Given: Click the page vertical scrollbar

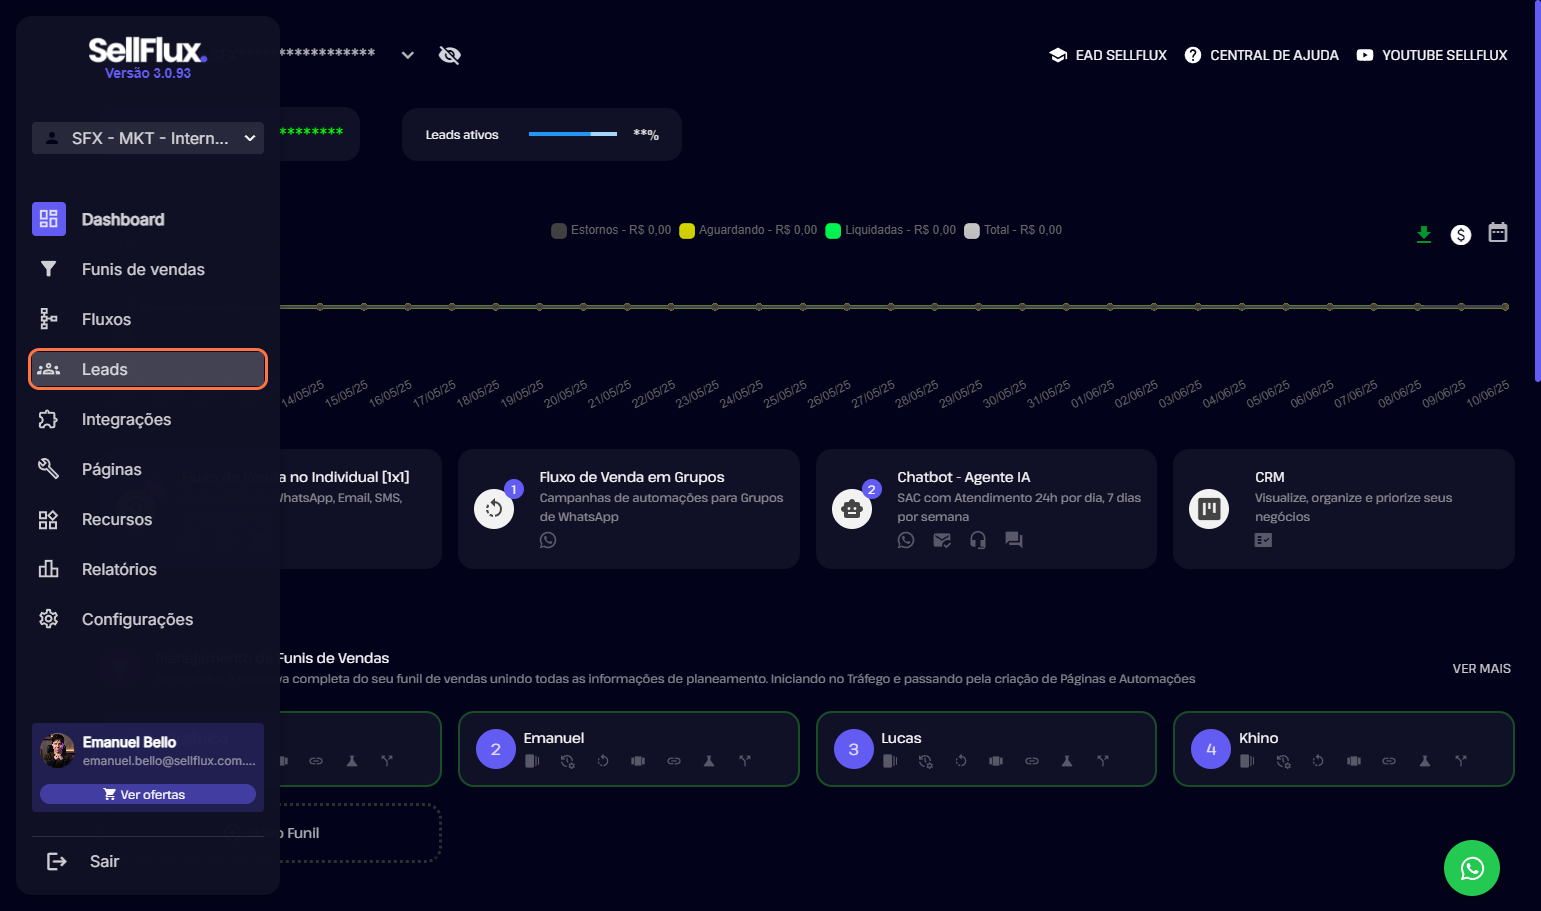Looking at the screenshot, I should tap(1537, 190).
